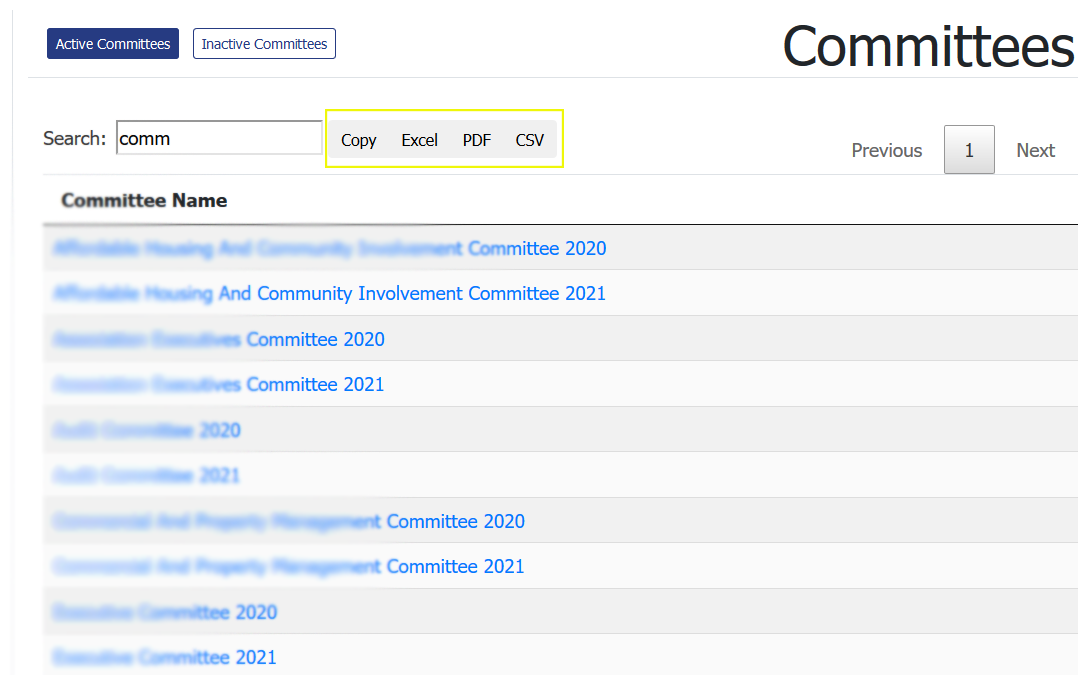The height and width of the screenshot is (675, 1078).
Task: Export the committee list as PDF
Action: click(476, 140)
